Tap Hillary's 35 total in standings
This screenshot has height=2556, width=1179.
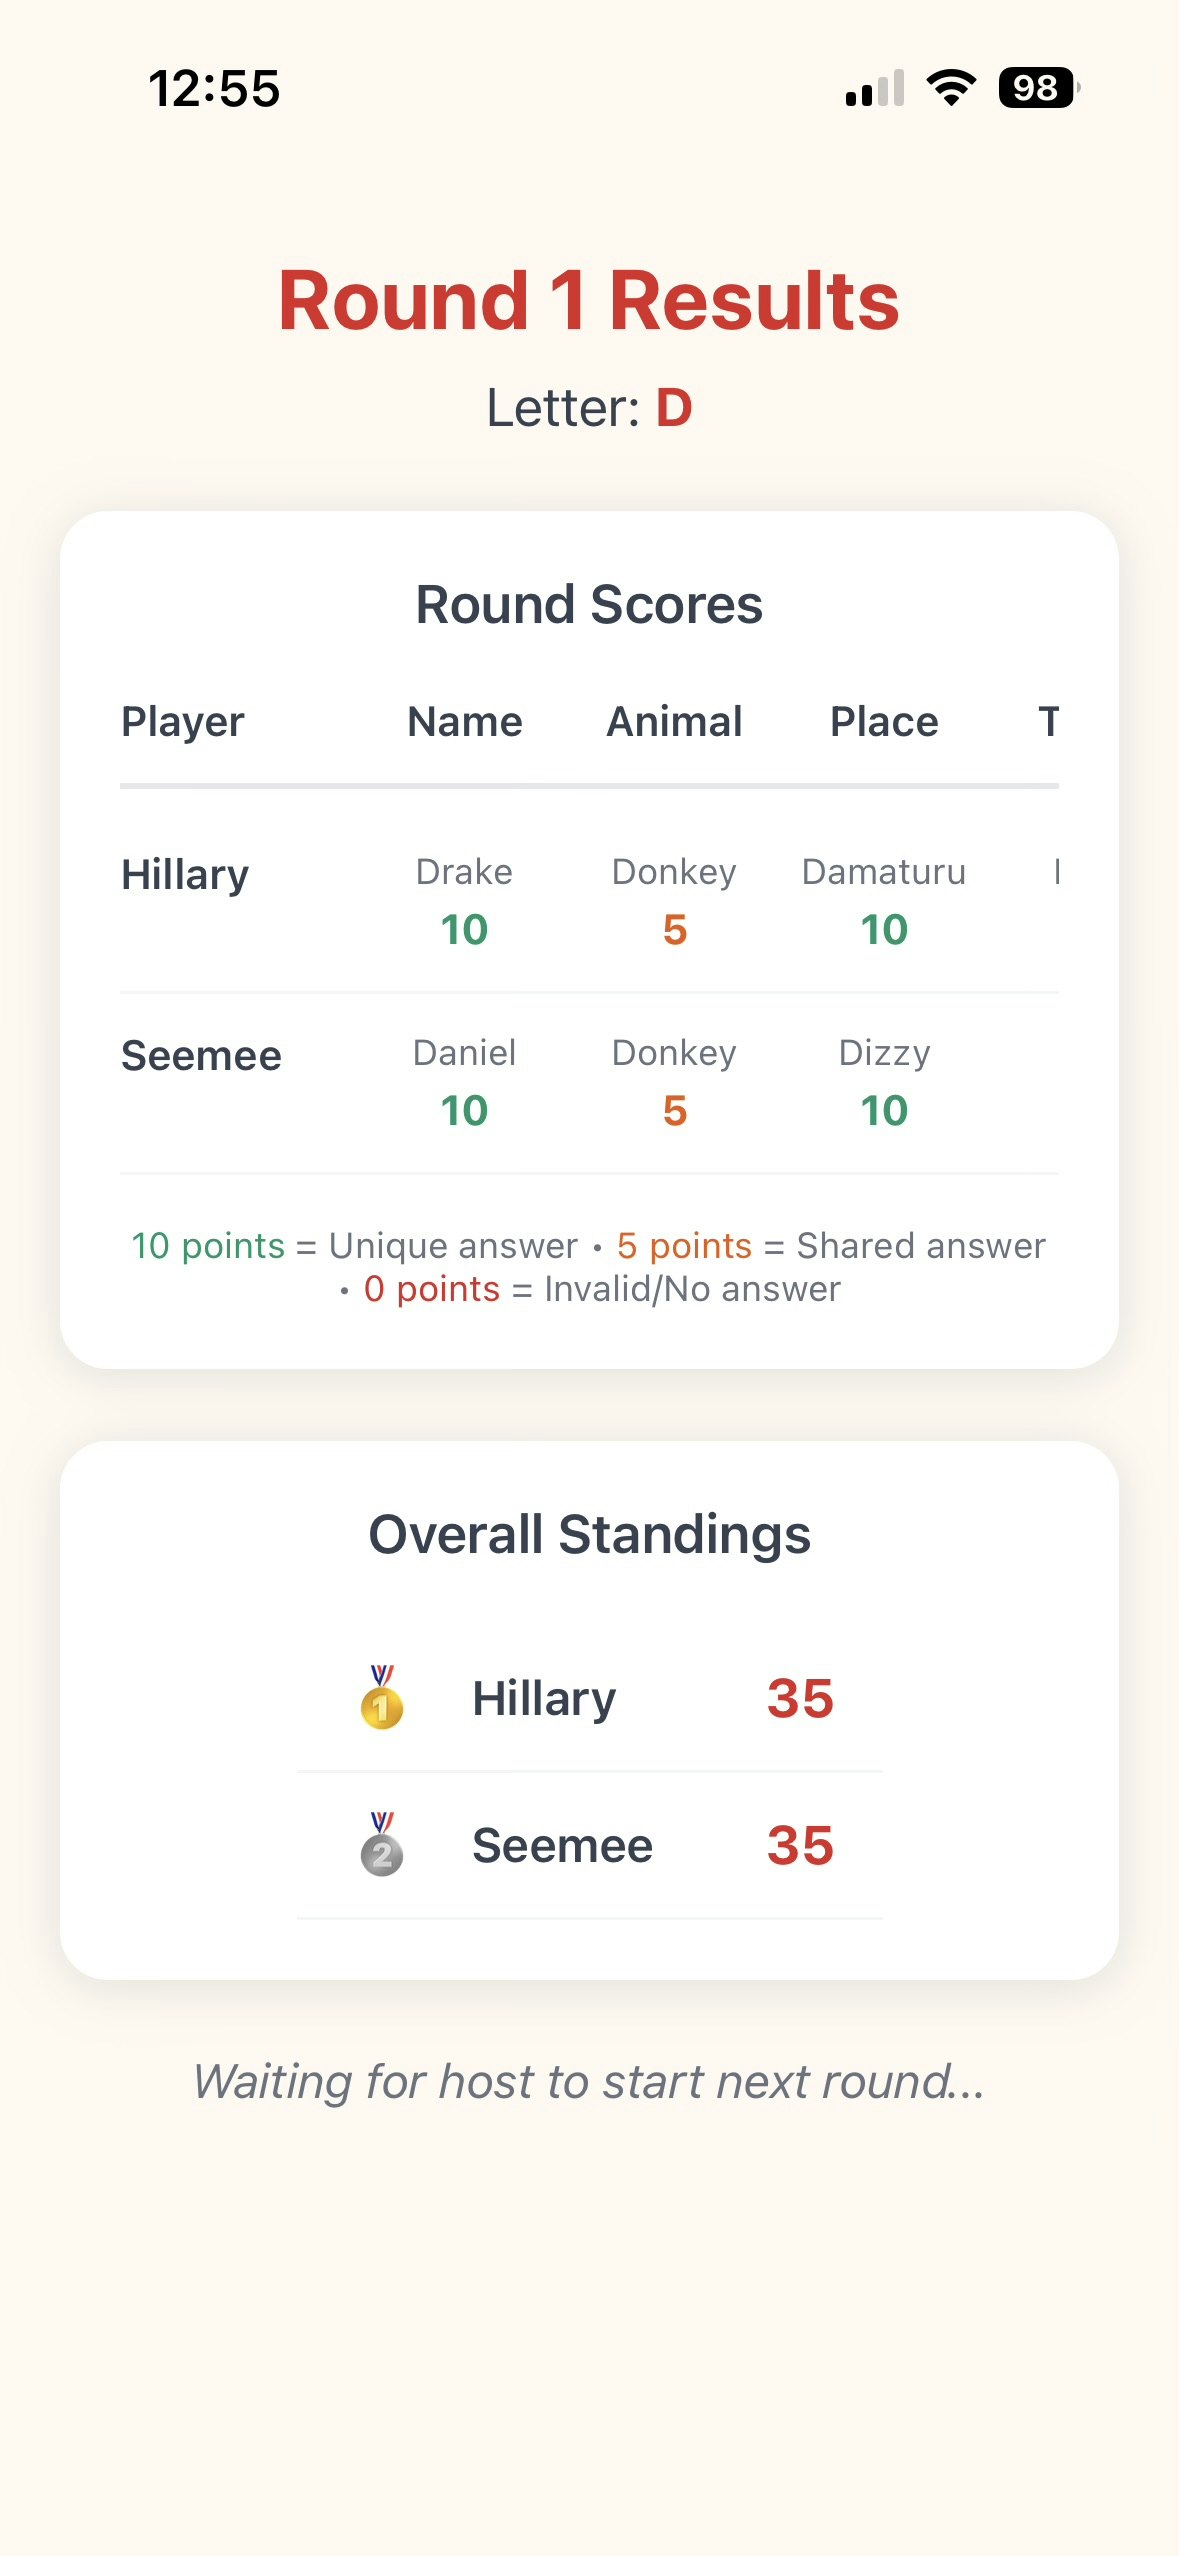pyautogui.click(x=800, y=1698)
